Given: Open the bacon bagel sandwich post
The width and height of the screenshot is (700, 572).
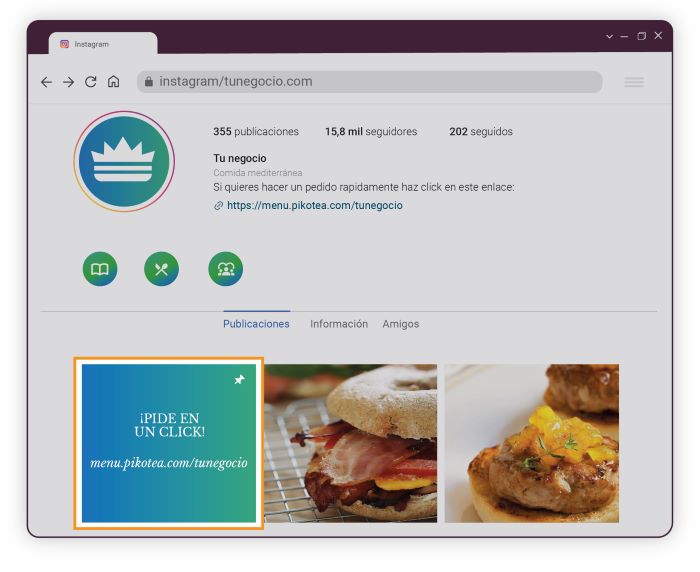Looking at the screenshot, I should click(x=351, y=443).
